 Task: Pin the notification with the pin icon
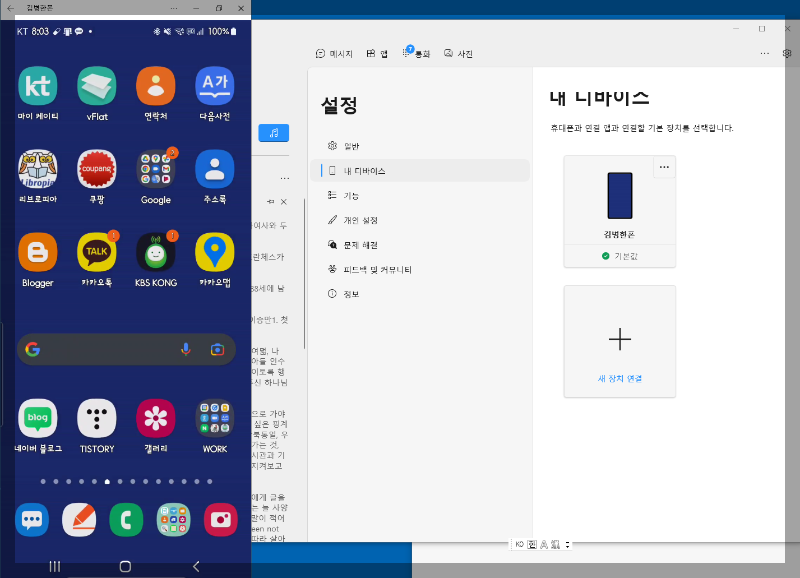(270, 202)
